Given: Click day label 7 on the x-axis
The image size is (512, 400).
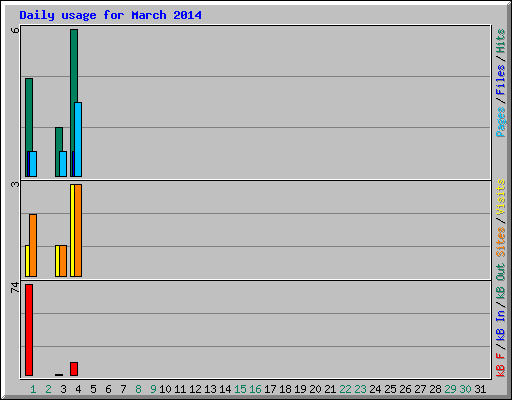Looking at the screenshot, I should coord(123,389).
